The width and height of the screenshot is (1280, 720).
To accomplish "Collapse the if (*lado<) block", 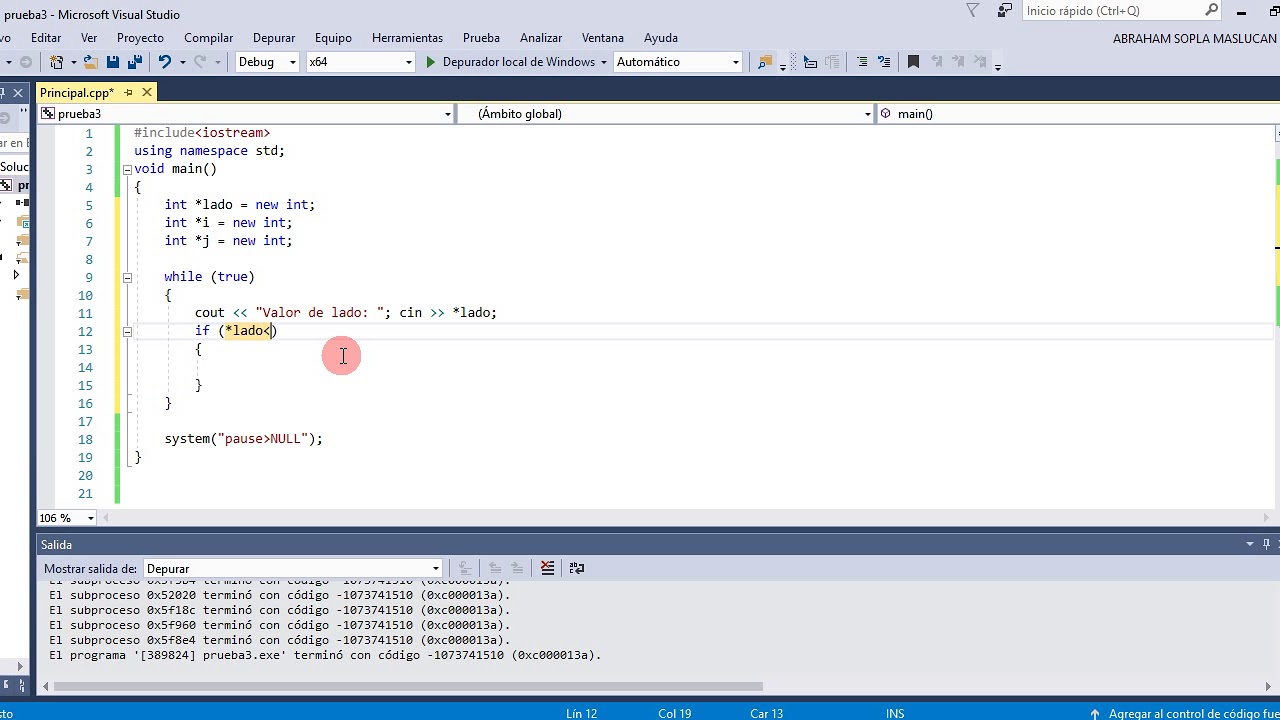I will [127, 331].
